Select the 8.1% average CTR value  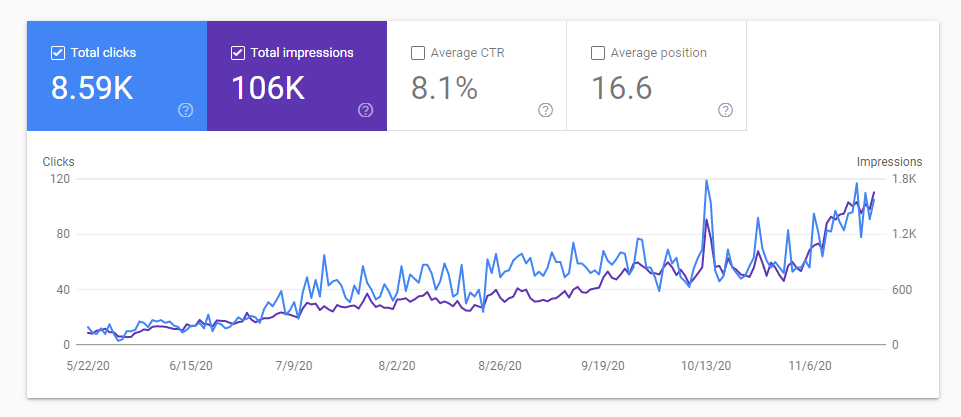coord(444,88)
